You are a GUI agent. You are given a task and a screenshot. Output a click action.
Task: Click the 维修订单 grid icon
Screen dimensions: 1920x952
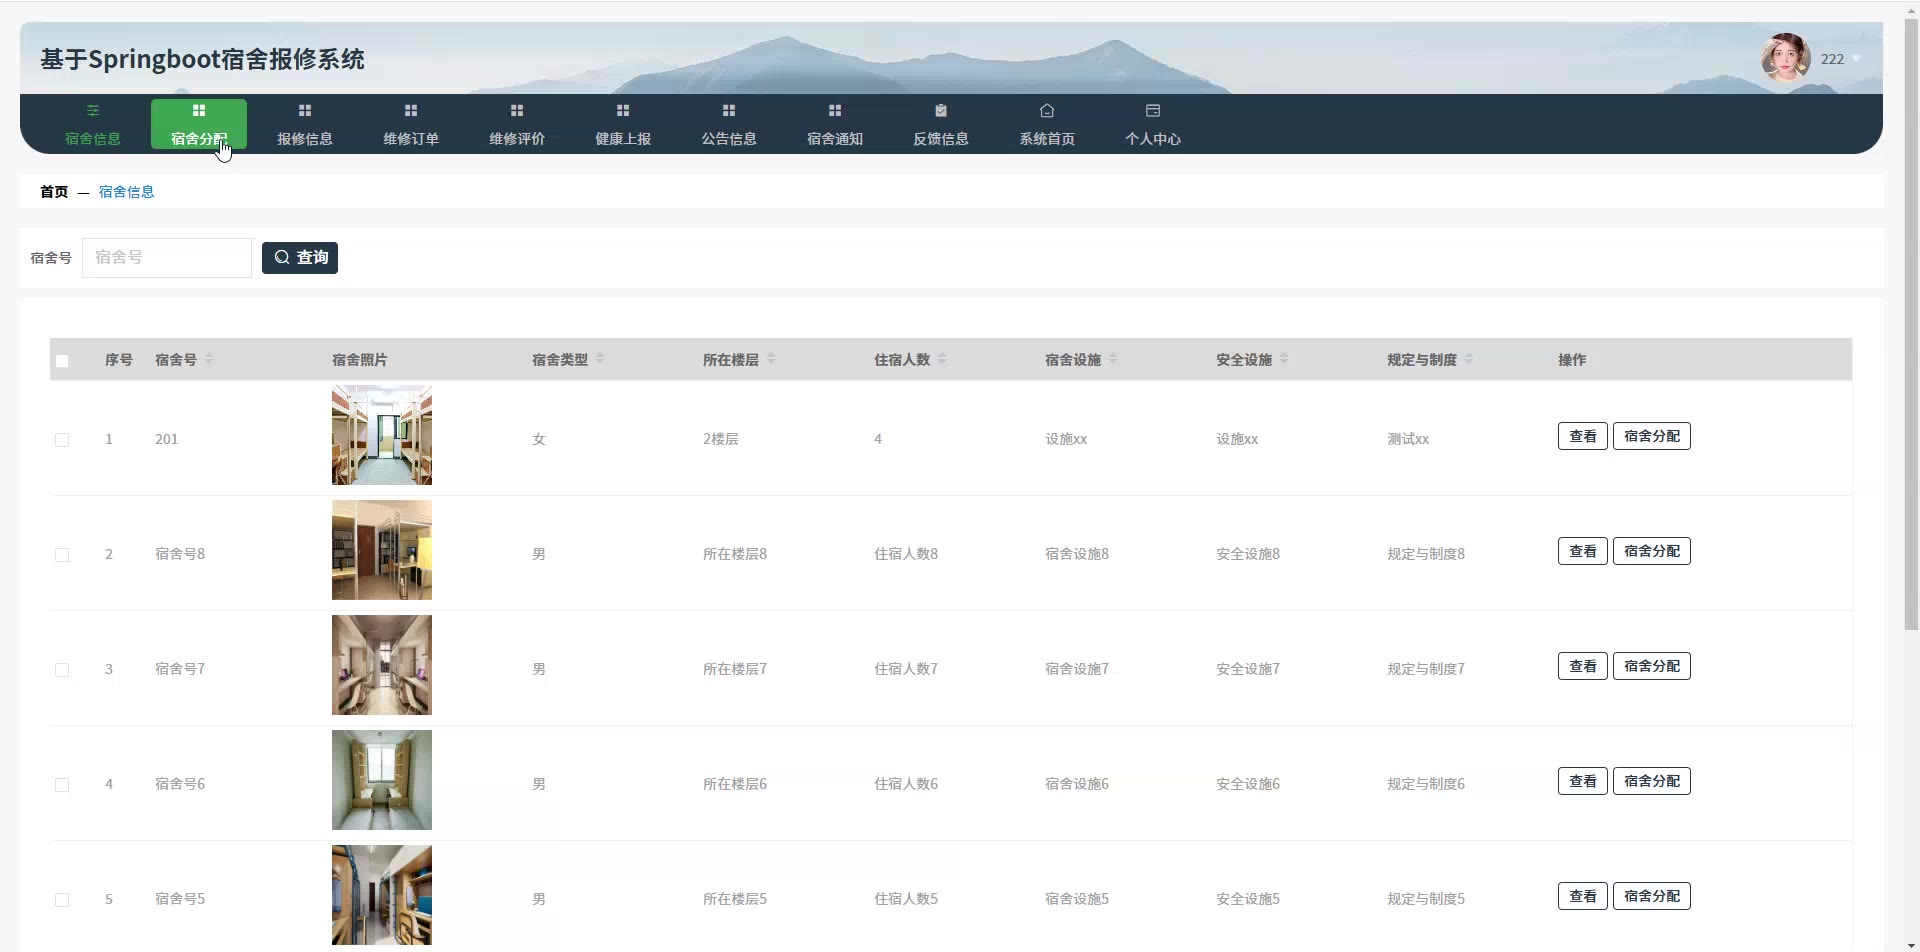tap(411, 110)
